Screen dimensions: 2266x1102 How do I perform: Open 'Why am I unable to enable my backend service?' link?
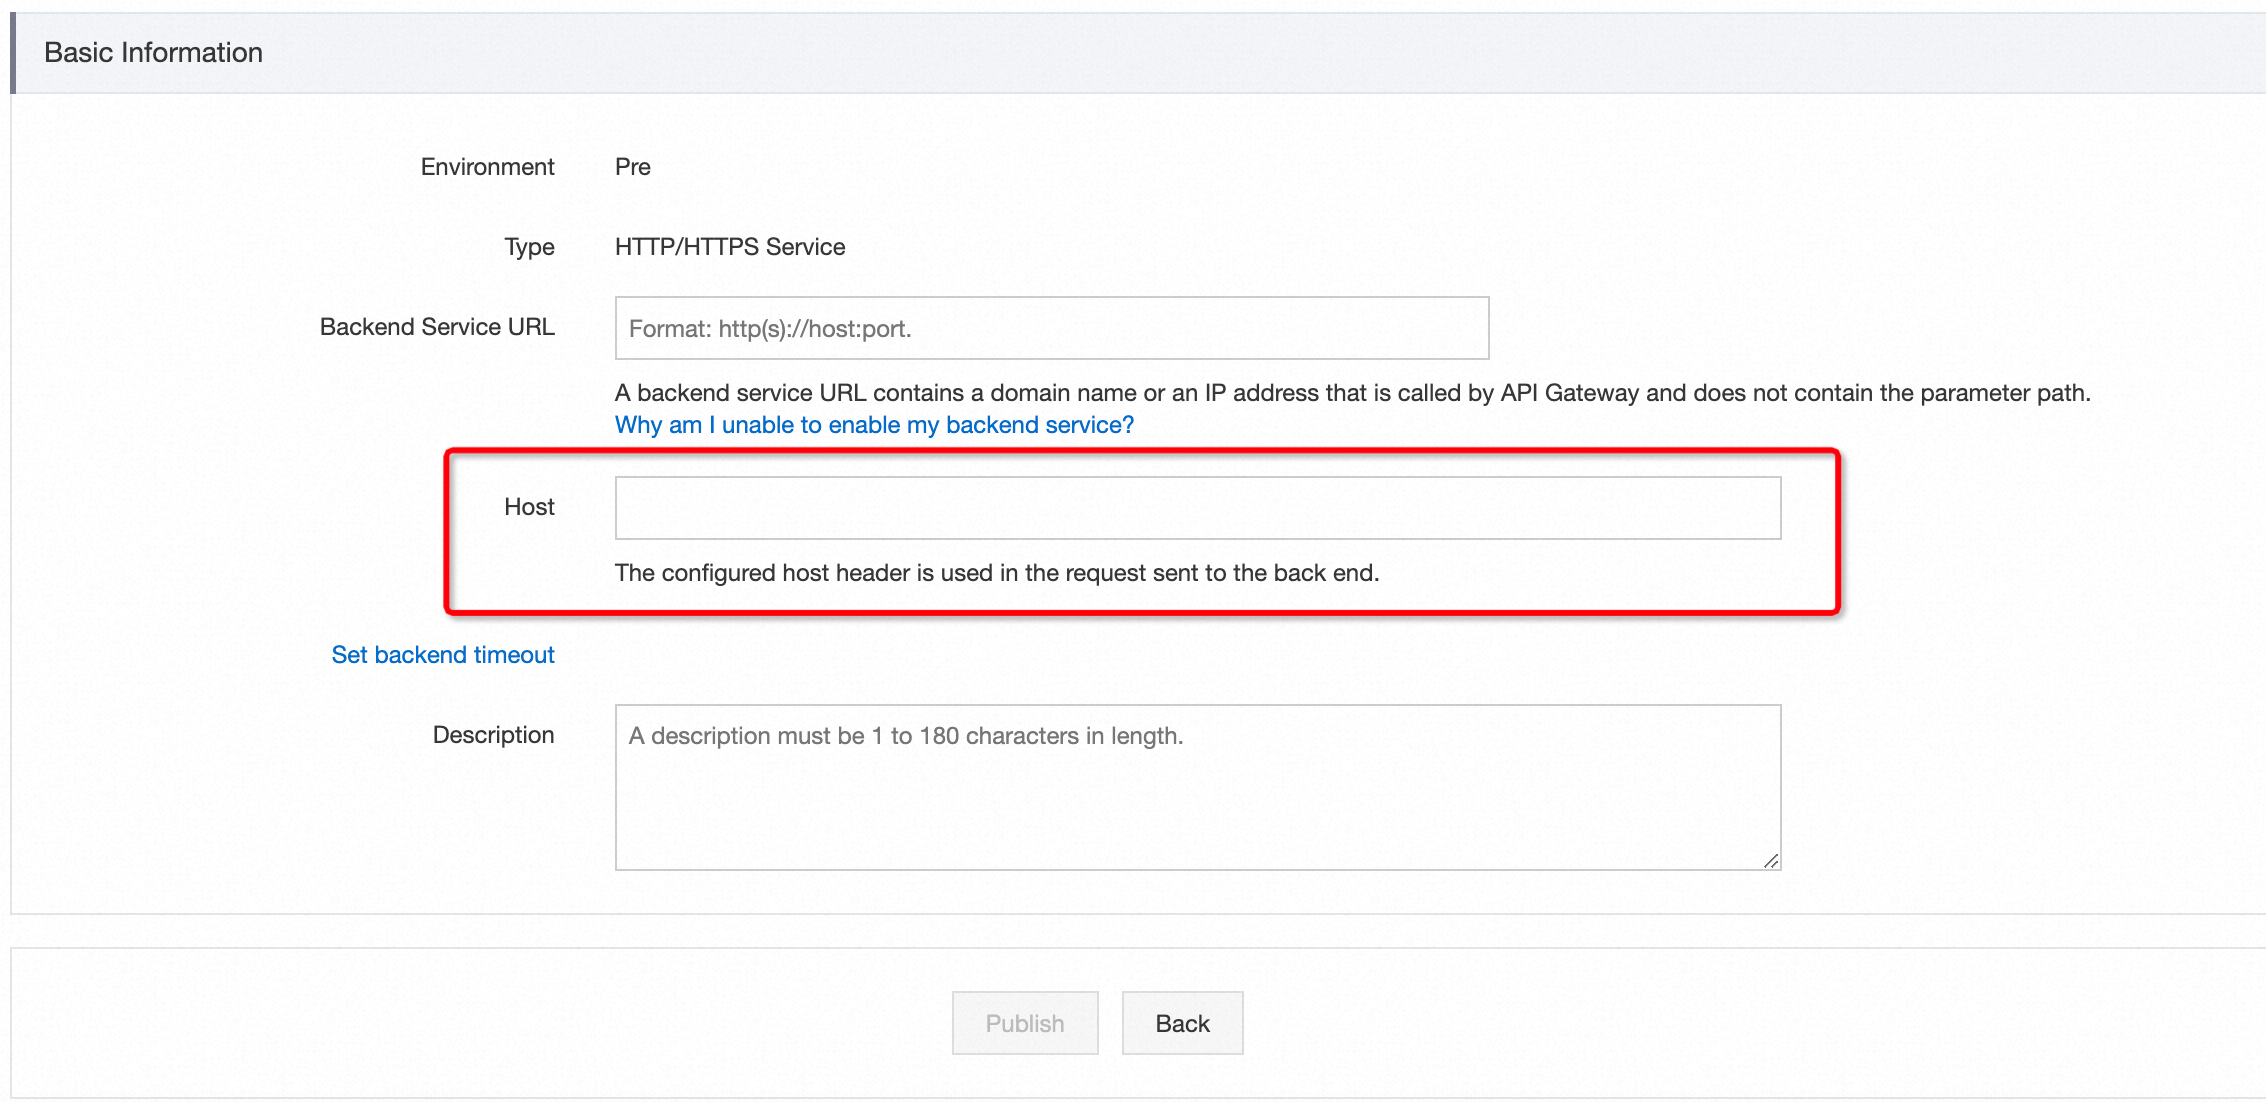pyautogui.click(x=874, y=425)
